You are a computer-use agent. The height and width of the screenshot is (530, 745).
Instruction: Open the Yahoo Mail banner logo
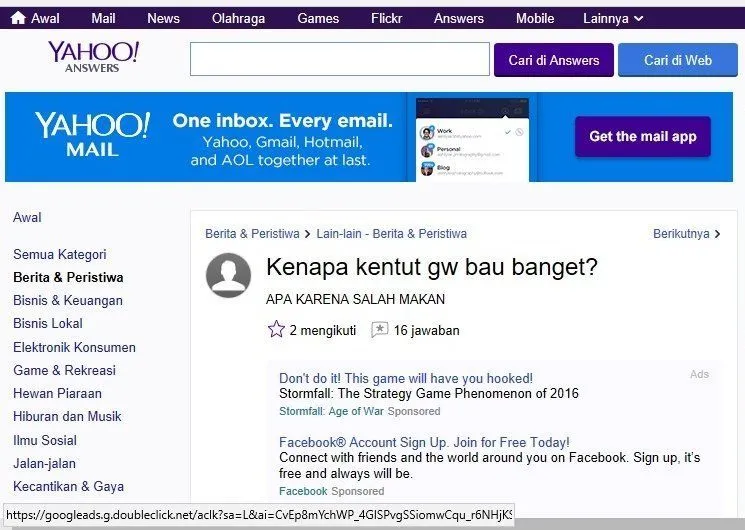point(92,135)
